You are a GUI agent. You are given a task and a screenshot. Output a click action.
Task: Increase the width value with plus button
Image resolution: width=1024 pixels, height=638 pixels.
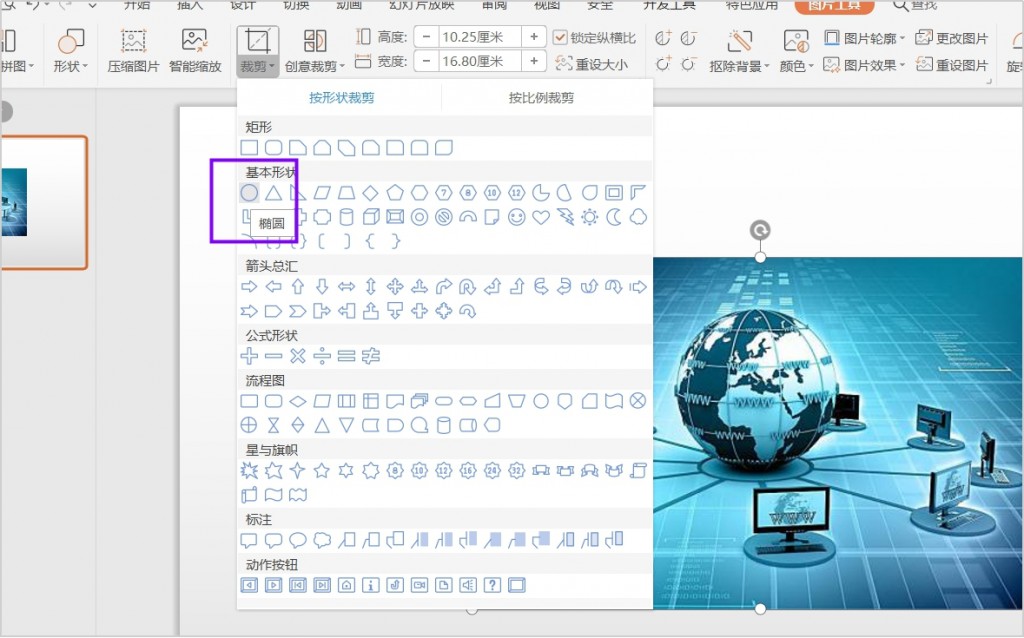(x=534, y=61)
